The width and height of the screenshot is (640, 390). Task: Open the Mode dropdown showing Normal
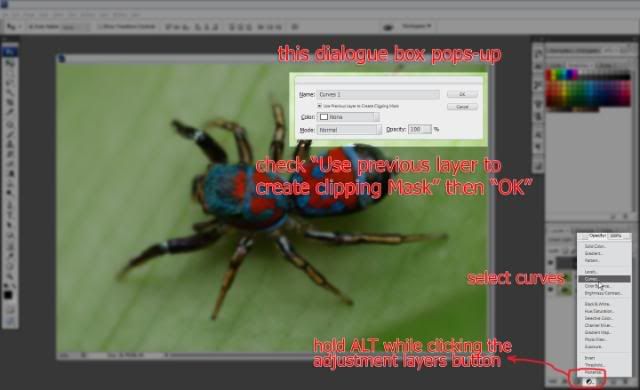point(349,130)
